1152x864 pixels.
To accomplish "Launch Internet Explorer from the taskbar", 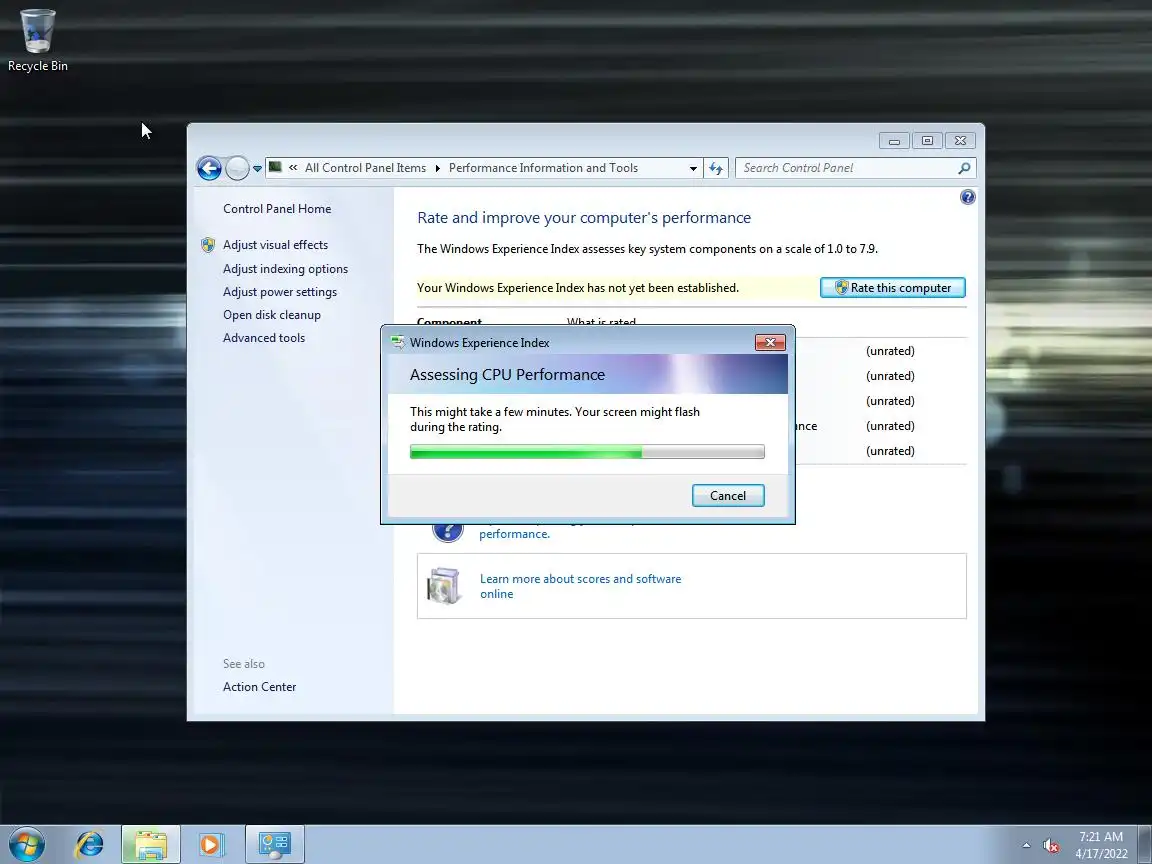I will click(90, 844).
